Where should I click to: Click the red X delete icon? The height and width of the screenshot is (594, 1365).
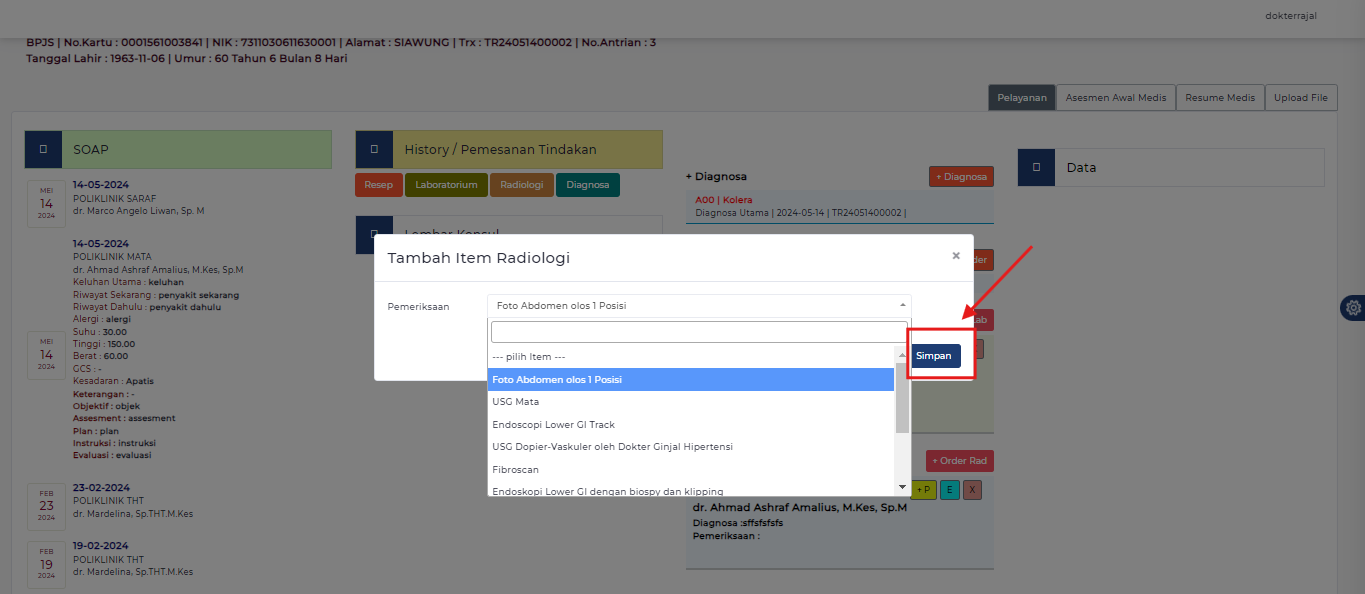tap(971, 489)
